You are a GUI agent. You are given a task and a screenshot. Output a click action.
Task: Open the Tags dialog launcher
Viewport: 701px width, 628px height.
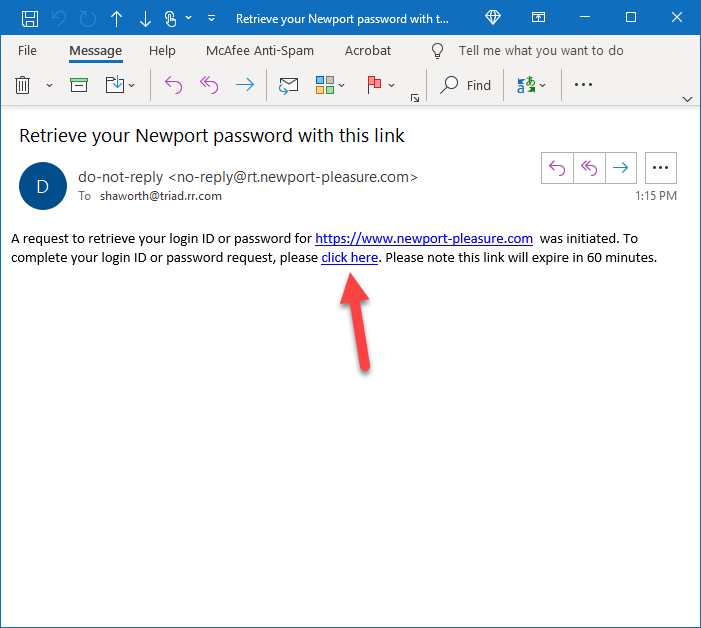[415, 98]
